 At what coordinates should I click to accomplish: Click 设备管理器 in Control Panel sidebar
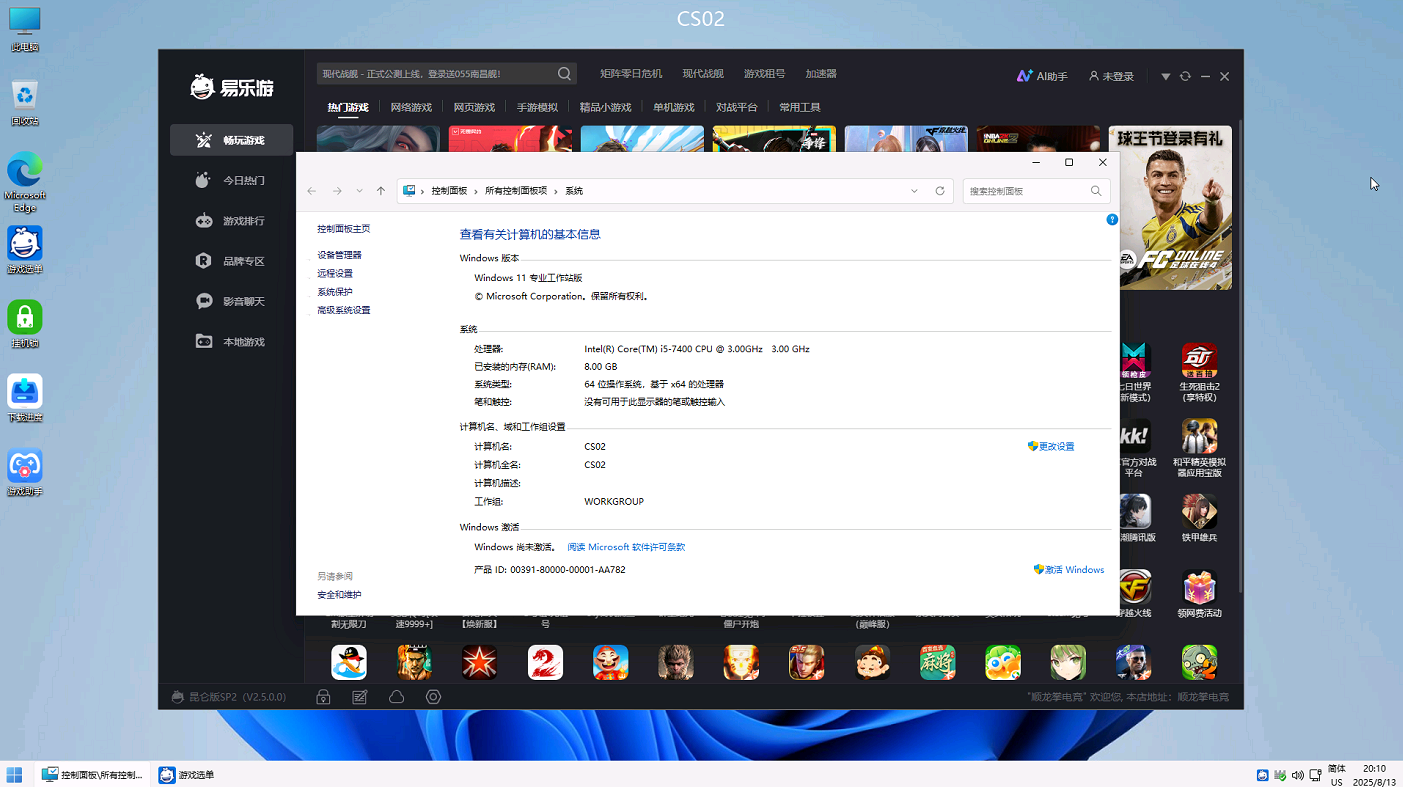click(x=340, y=255)
